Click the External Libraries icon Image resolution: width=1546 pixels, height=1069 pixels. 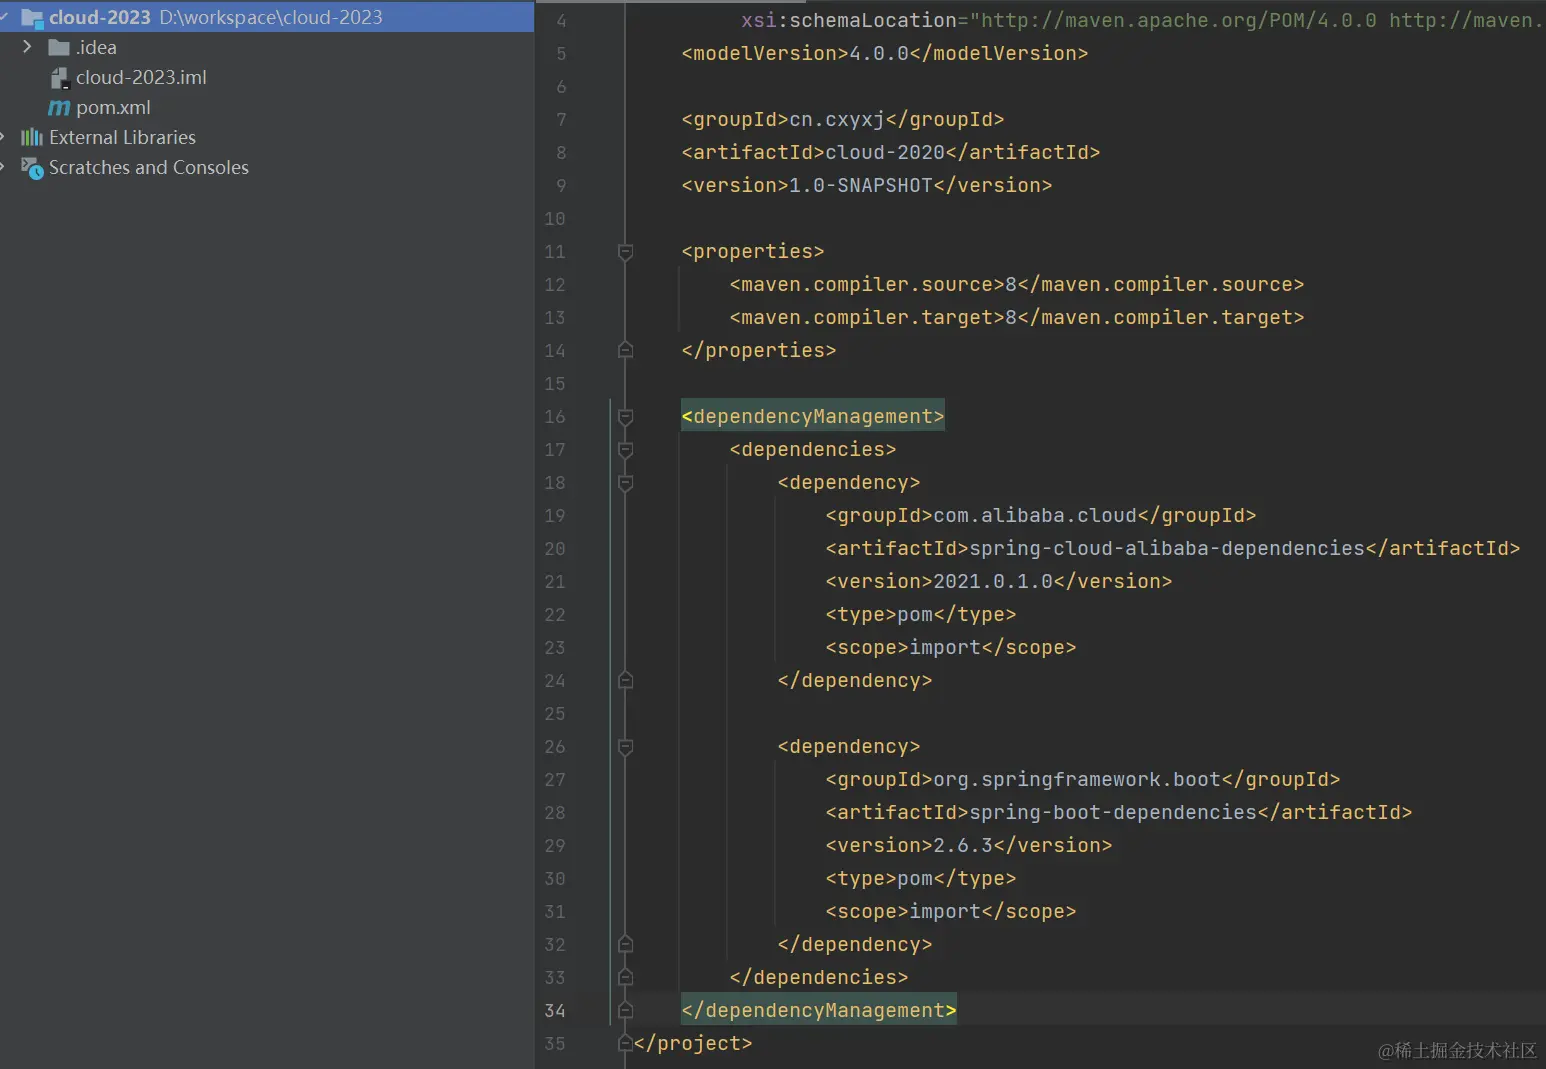[32, 137]
